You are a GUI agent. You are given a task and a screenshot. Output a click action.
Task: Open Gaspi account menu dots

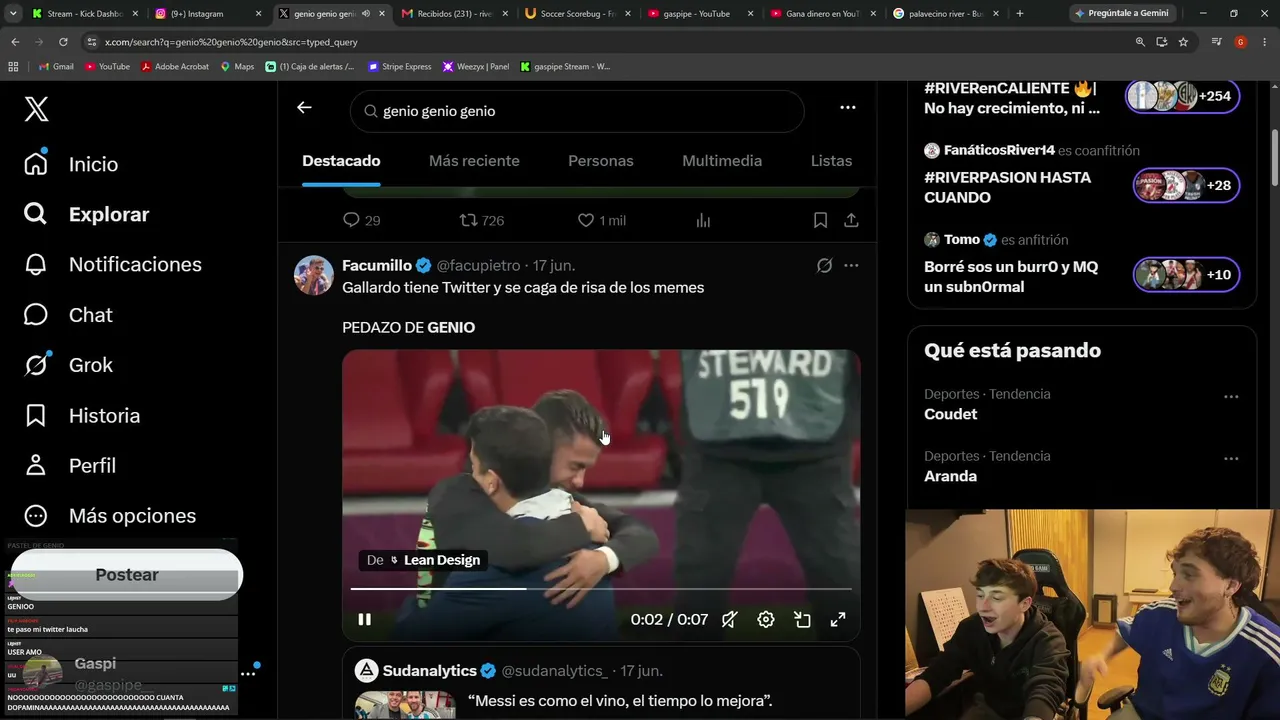pos(248,674)
